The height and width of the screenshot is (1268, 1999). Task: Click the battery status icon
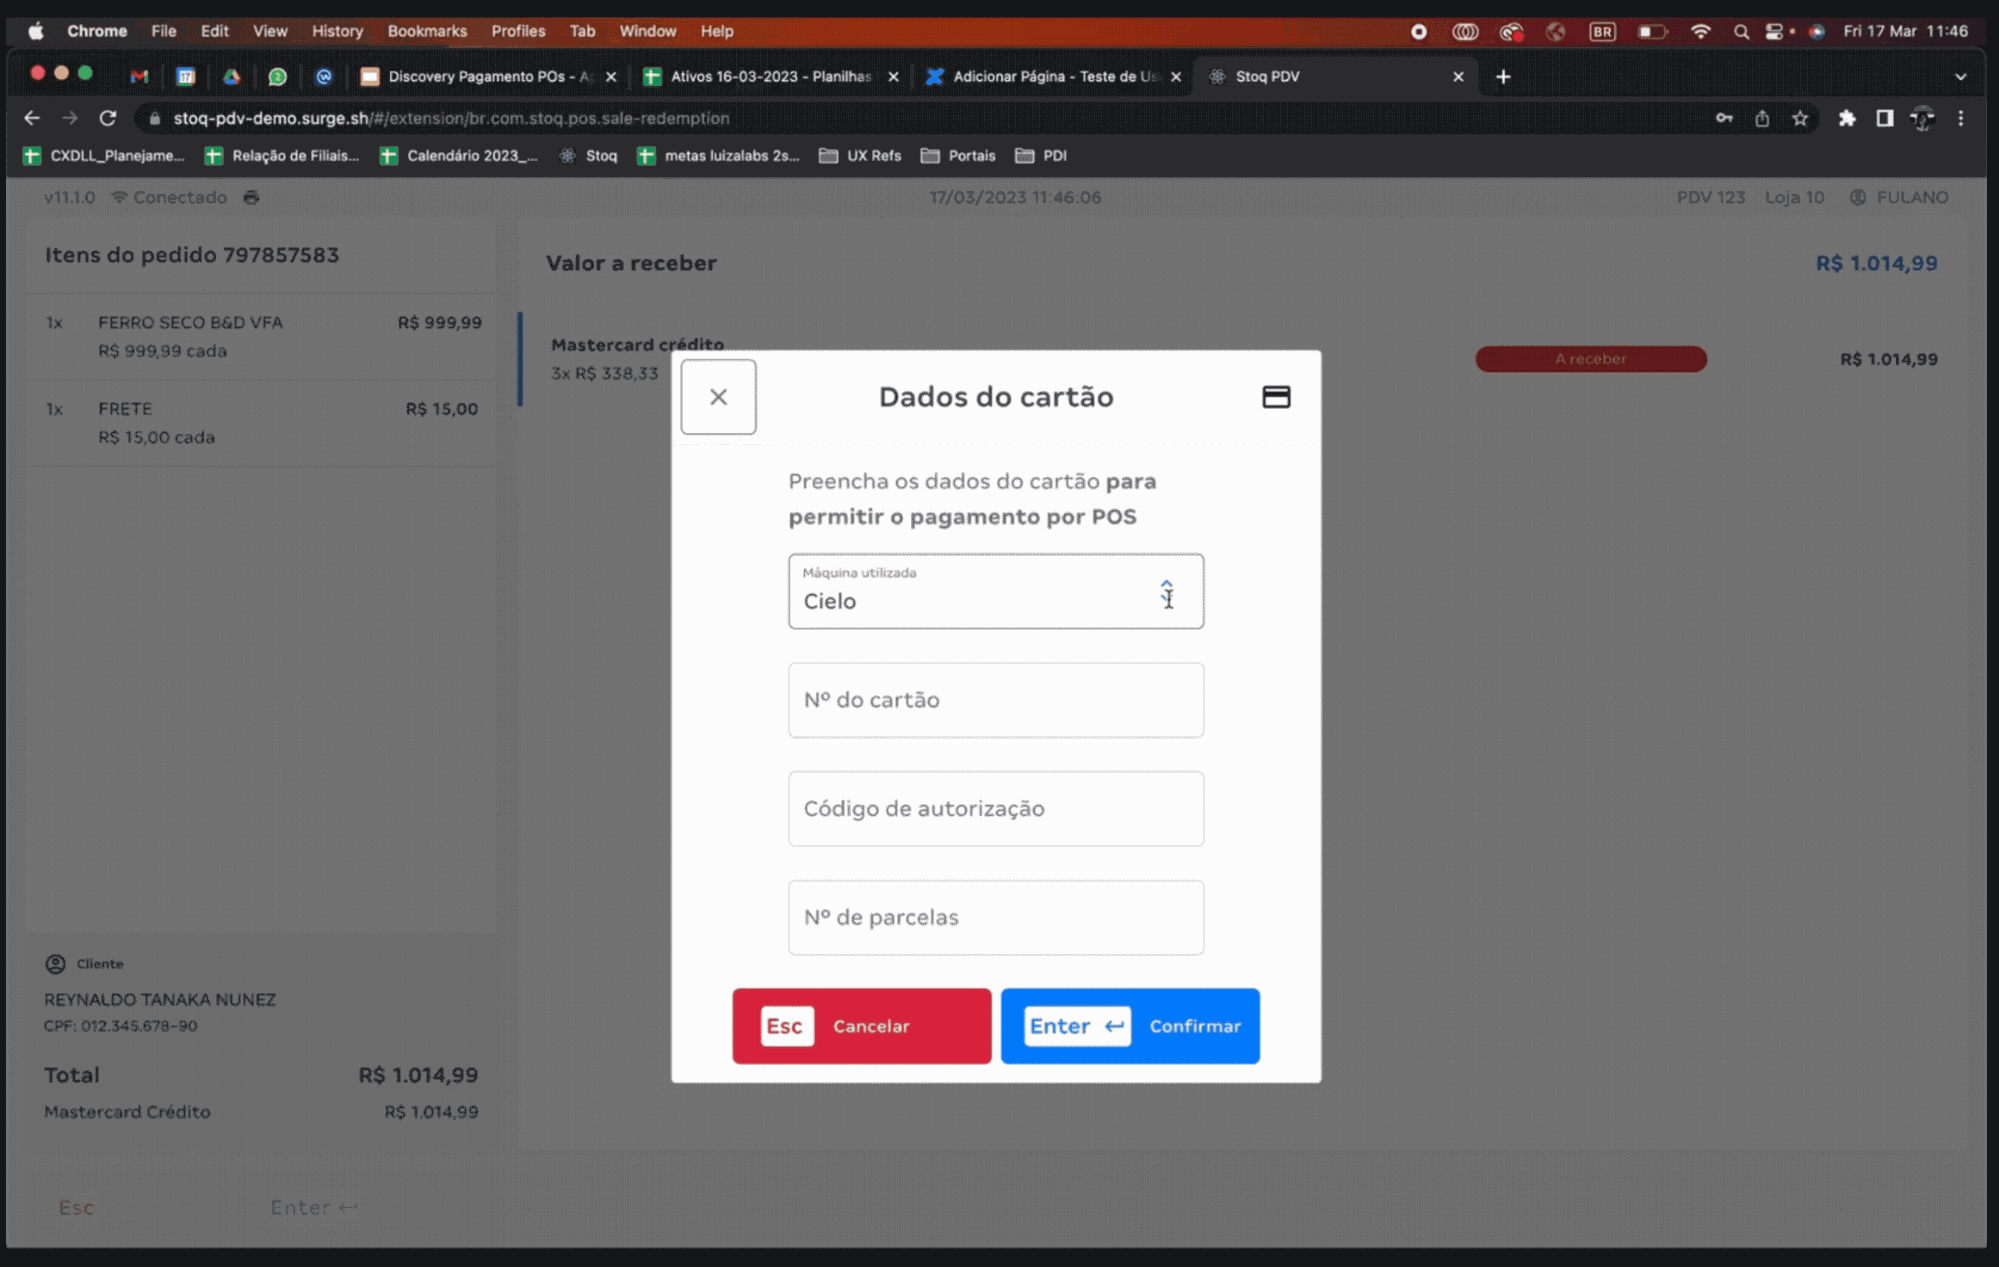tap(1652, 31)
